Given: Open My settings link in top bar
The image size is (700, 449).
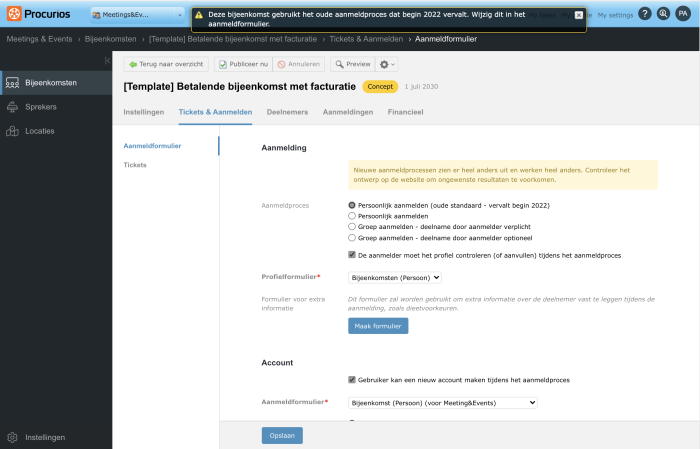Looking at the screenshot, I should [x=615, y=15].
